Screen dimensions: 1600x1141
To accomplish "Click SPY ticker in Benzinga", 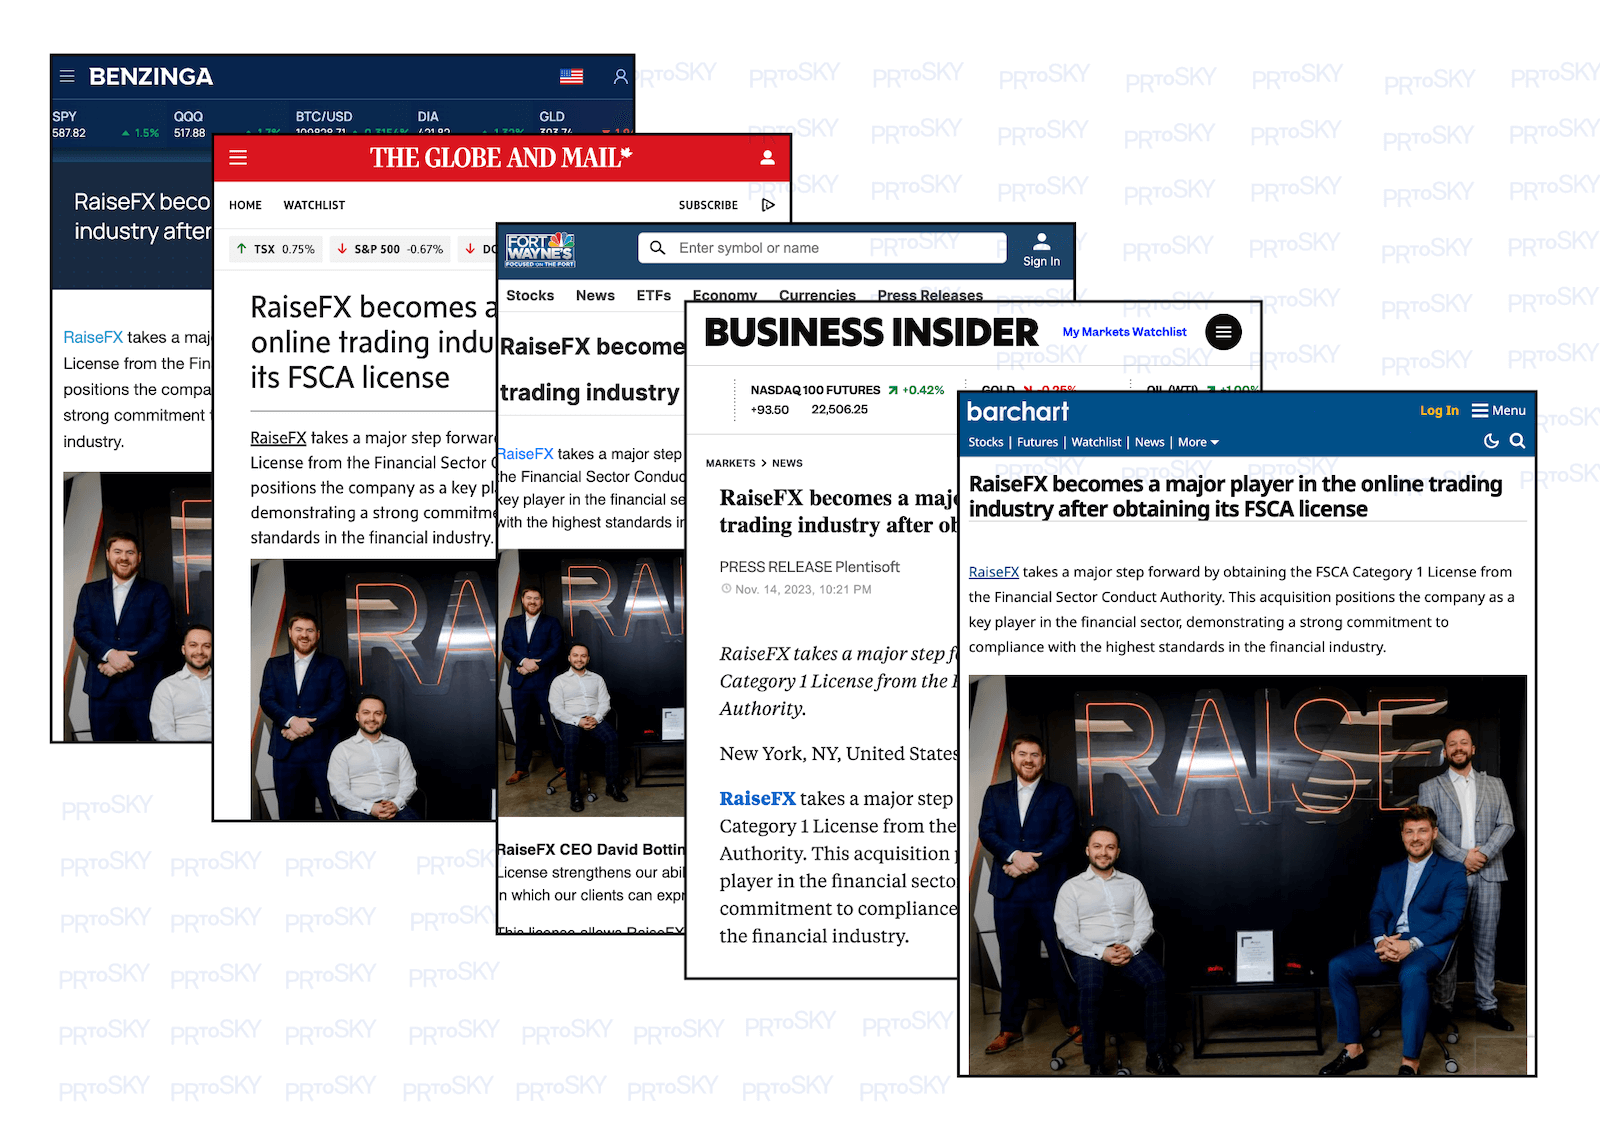I will pyautogui.click(x=104, y=124).
